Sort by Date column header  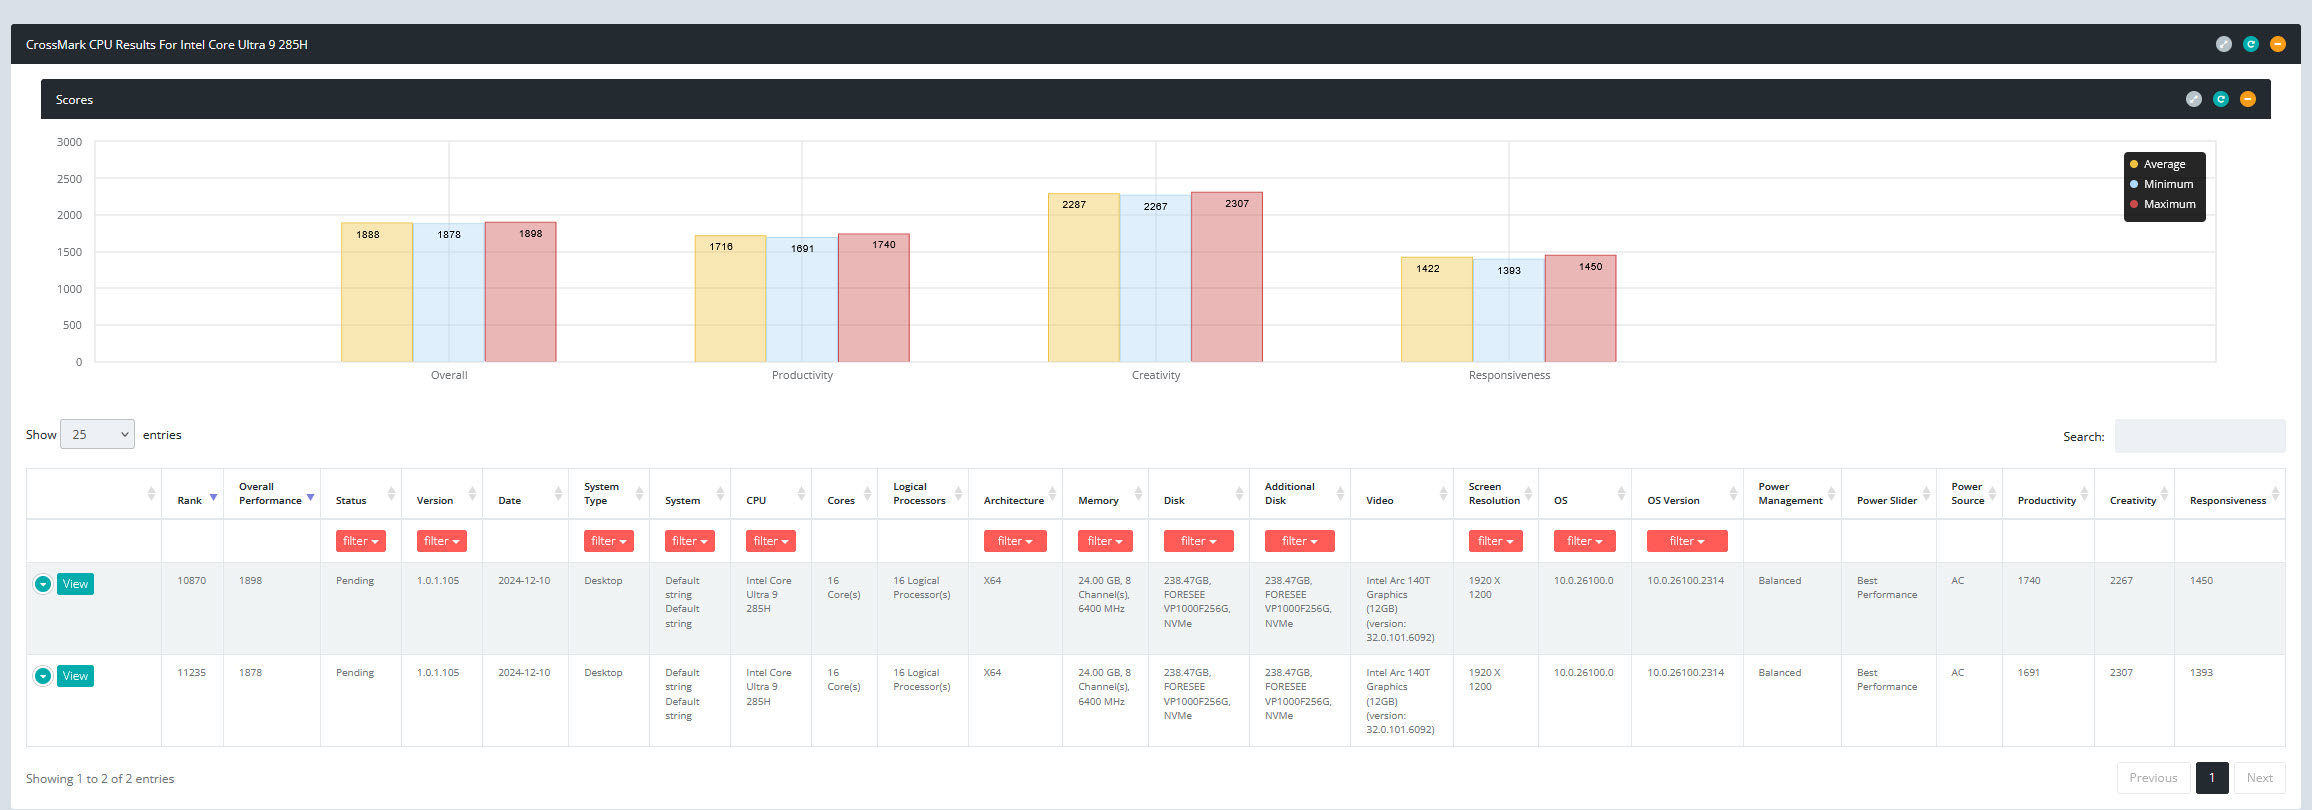(x=525, y=494)
